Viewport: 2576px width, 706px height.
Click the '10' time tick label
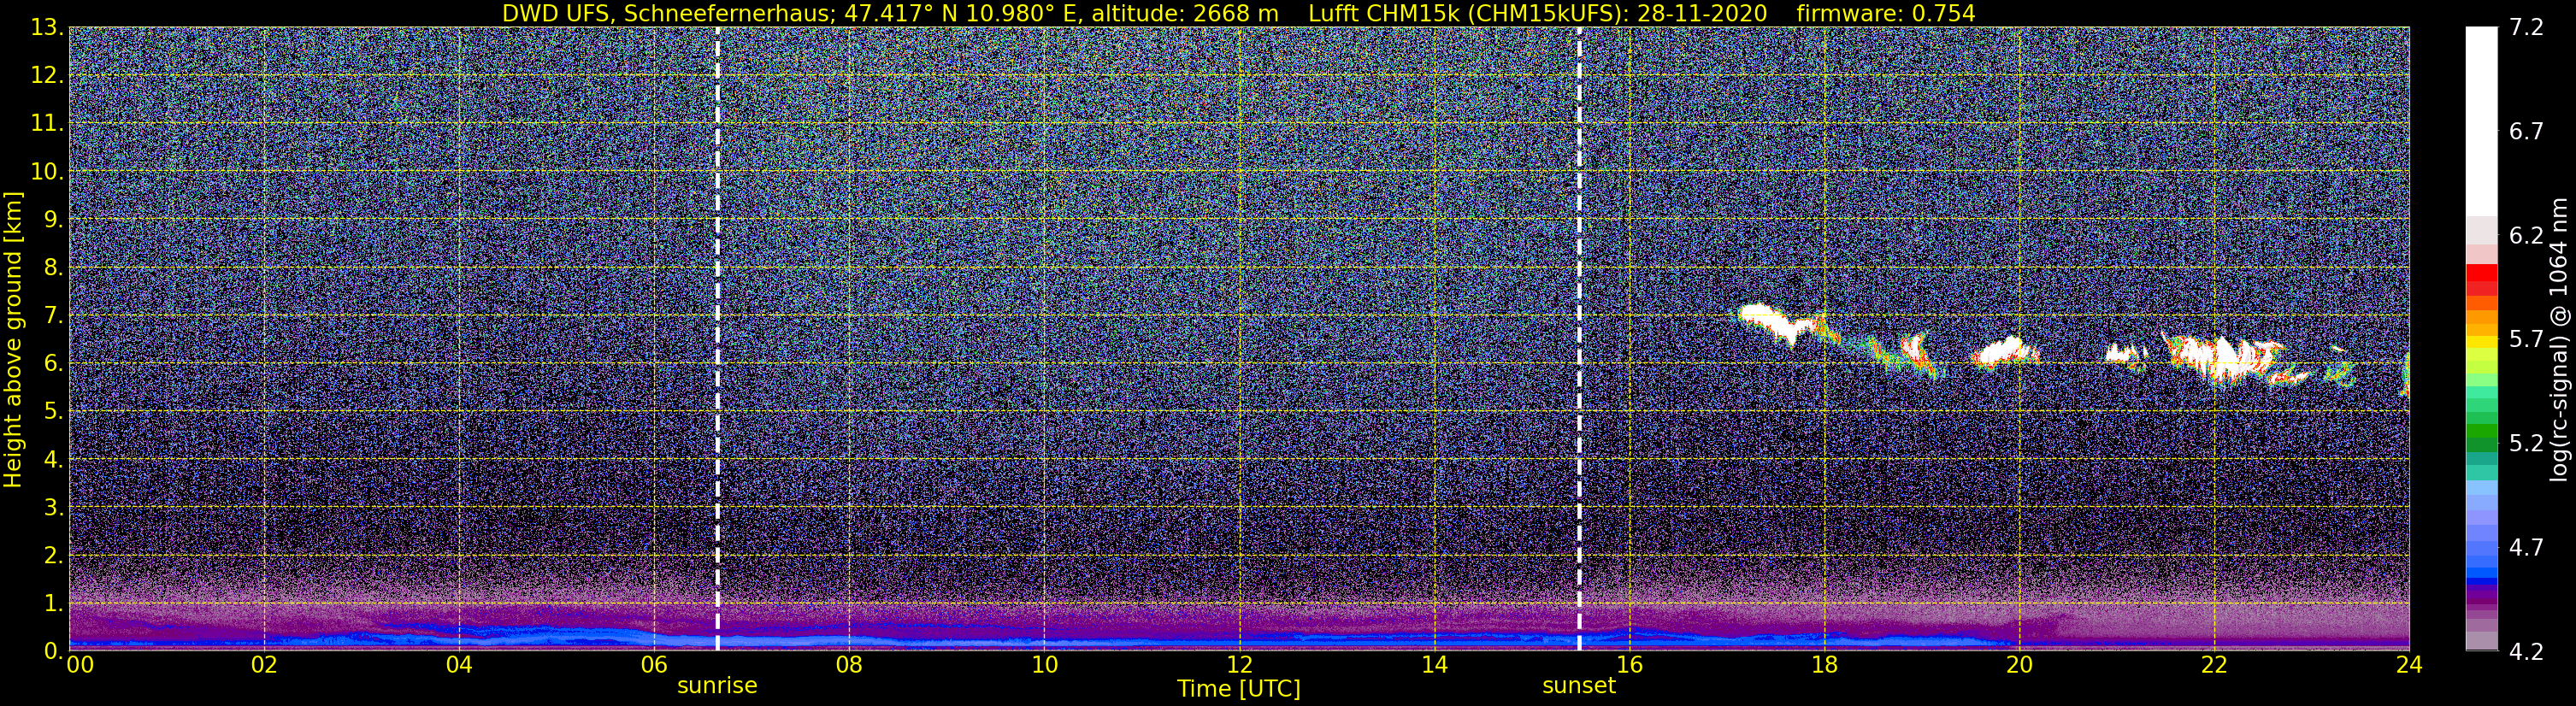(1044, 665)
